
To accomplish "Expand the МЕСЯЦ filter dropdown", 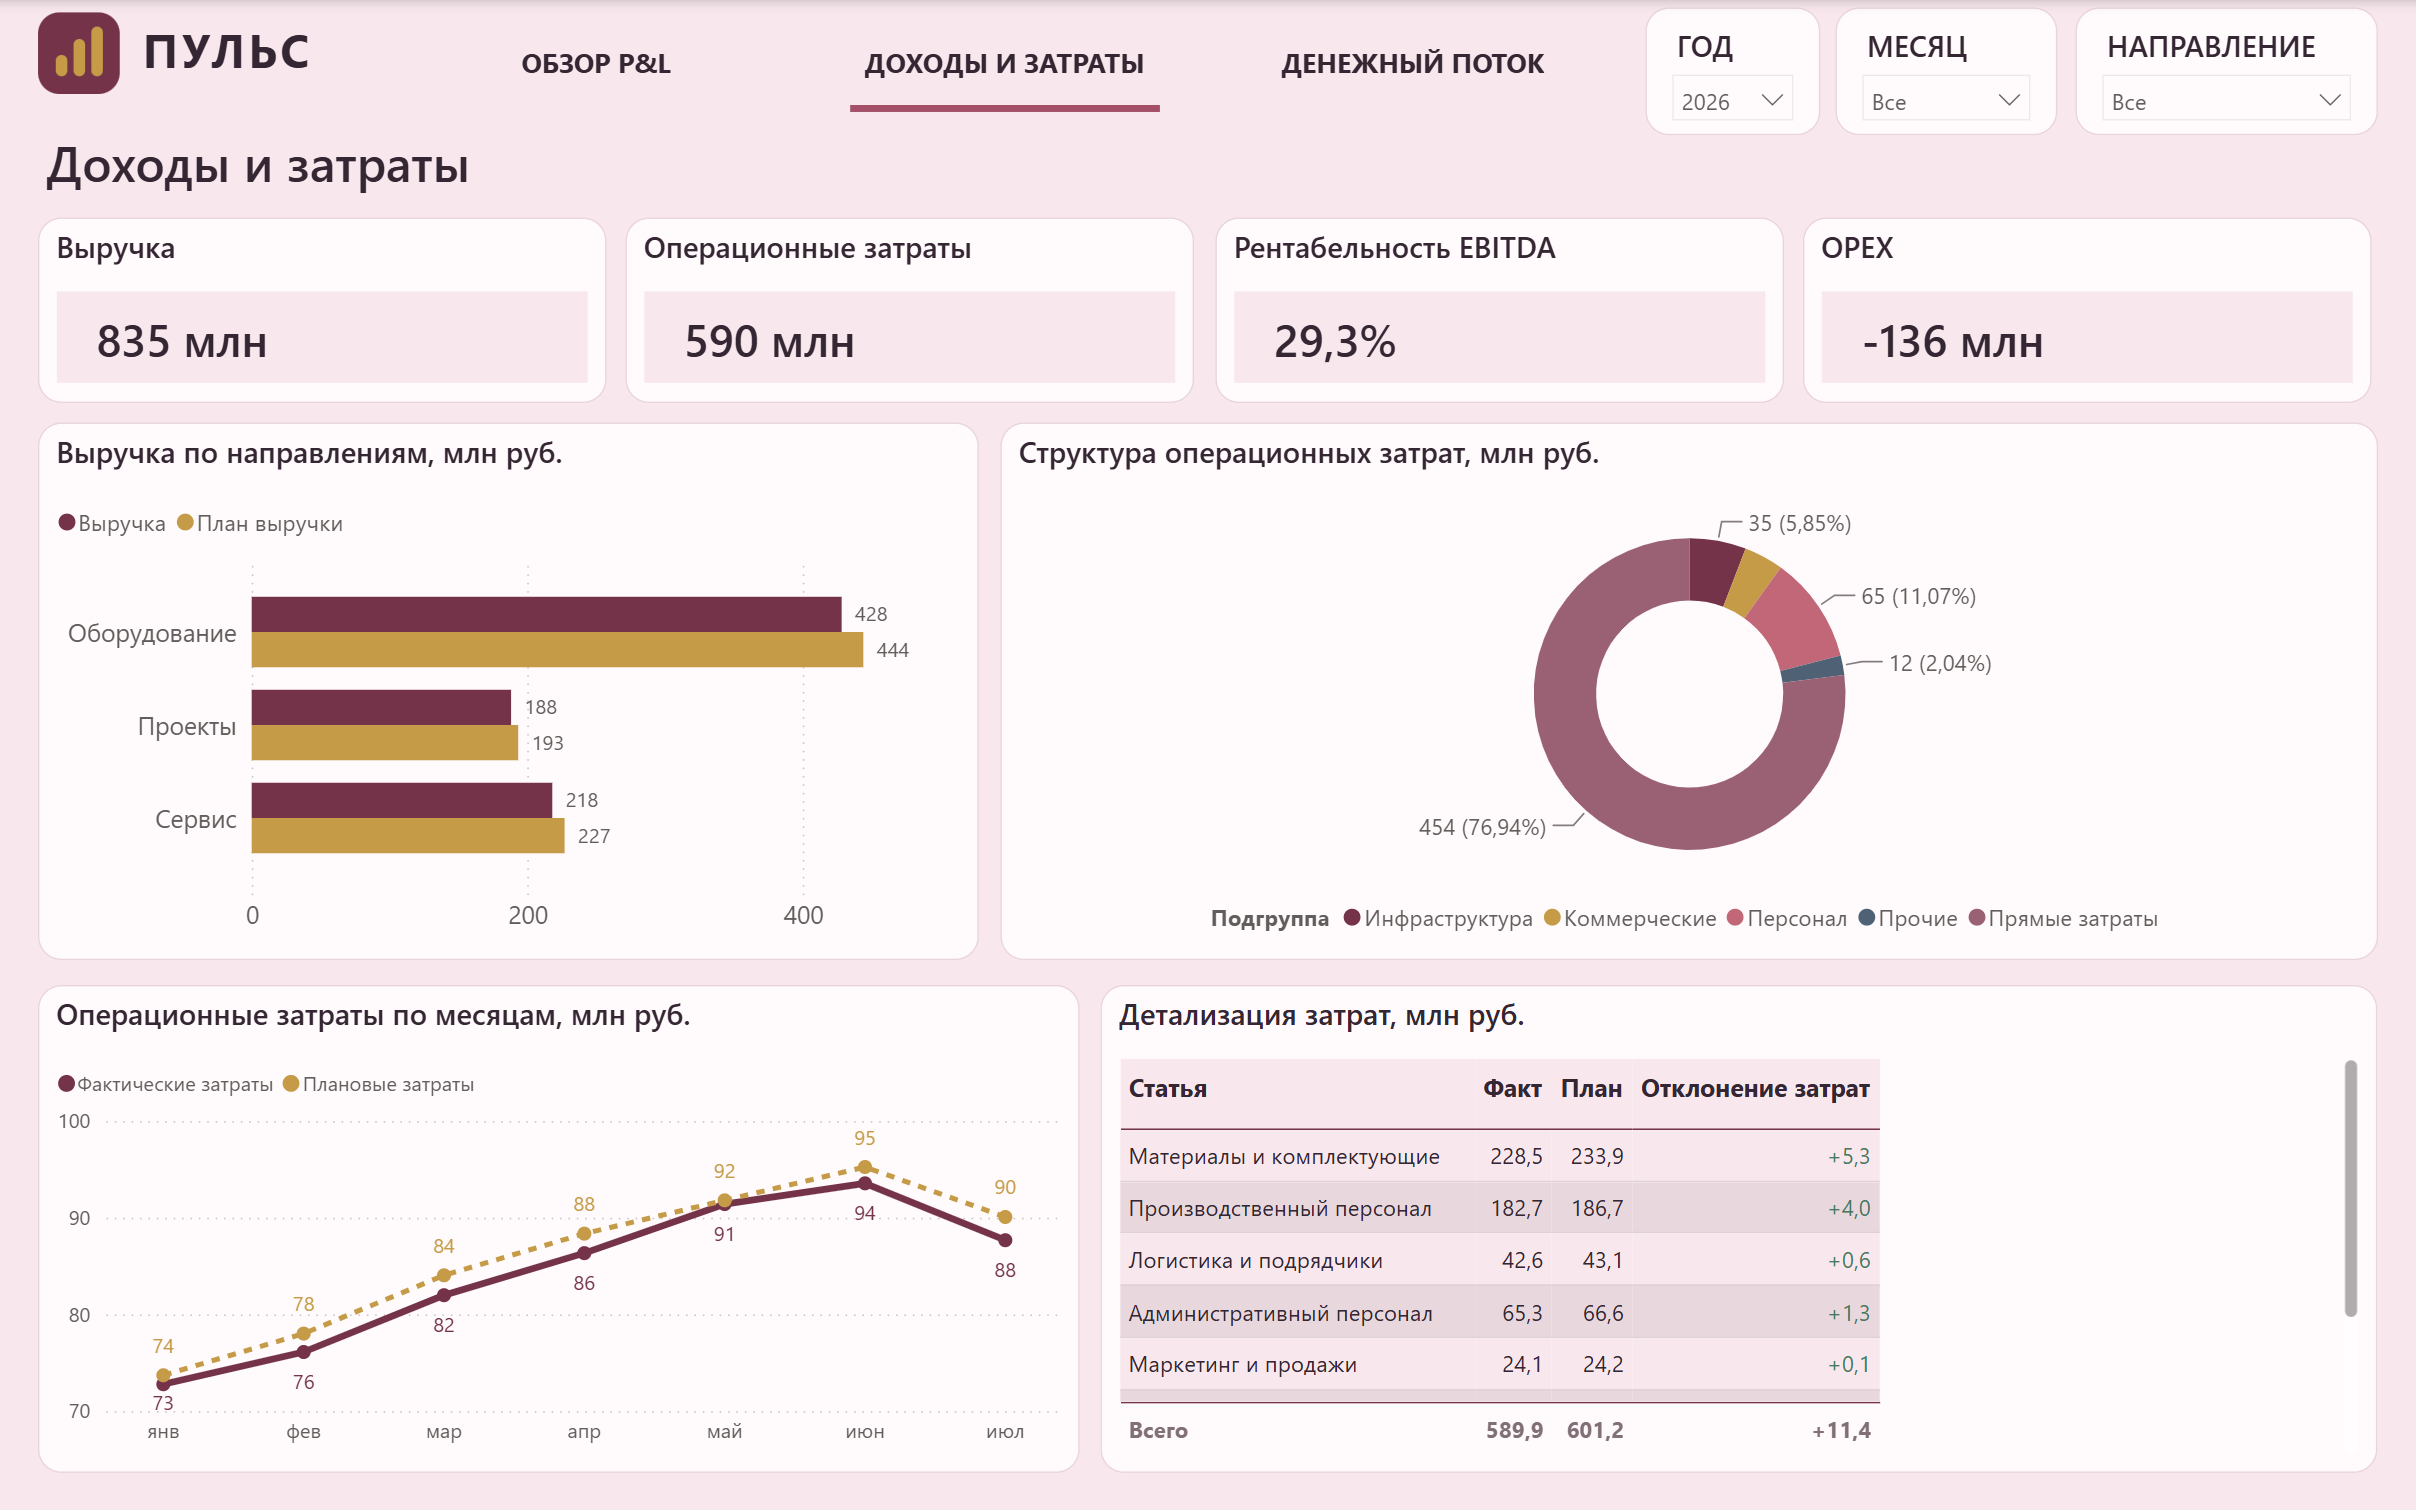I will (1945, 100).
